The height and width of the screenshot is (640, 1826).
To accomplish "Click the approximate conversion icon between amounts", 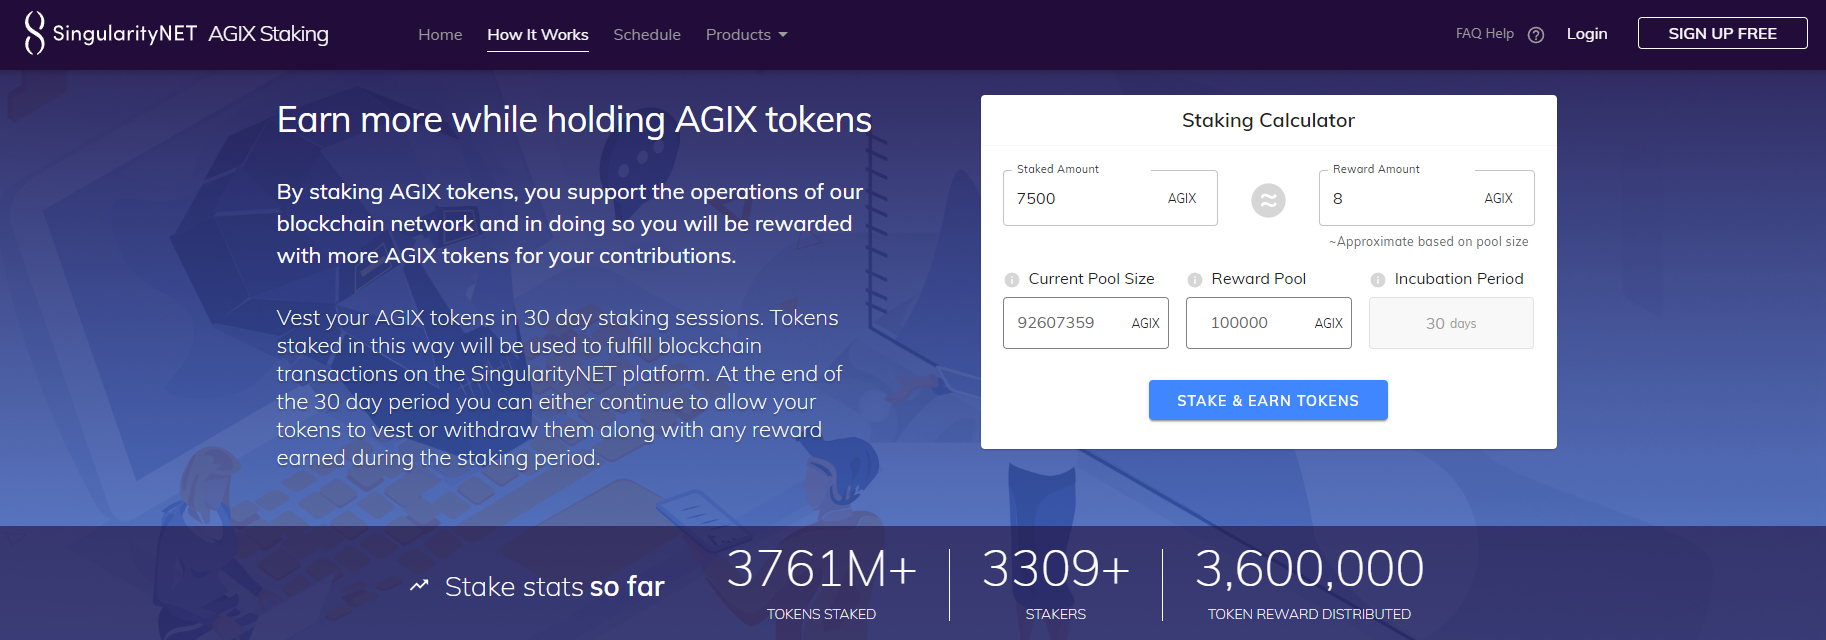I will [1268, 200].
